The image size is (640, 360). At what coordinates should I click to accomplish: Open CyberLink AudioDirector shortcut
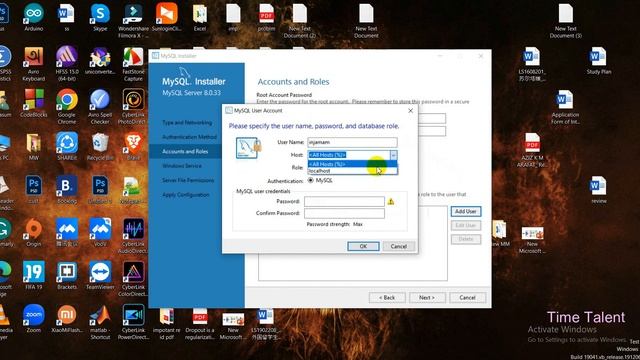tap(133, 236)
